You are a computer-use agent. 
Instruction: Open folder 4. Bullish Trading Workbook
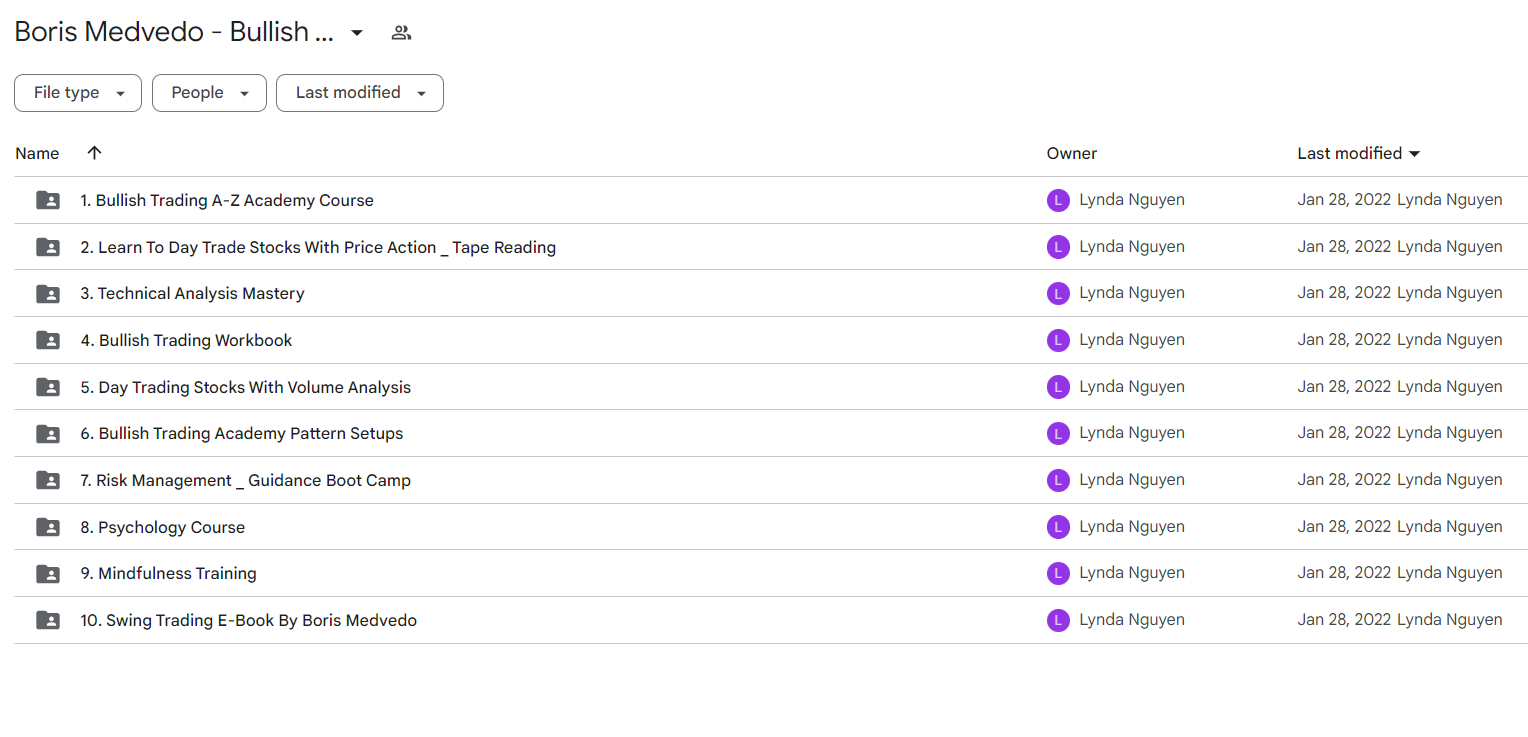click(x=186, y=340)
